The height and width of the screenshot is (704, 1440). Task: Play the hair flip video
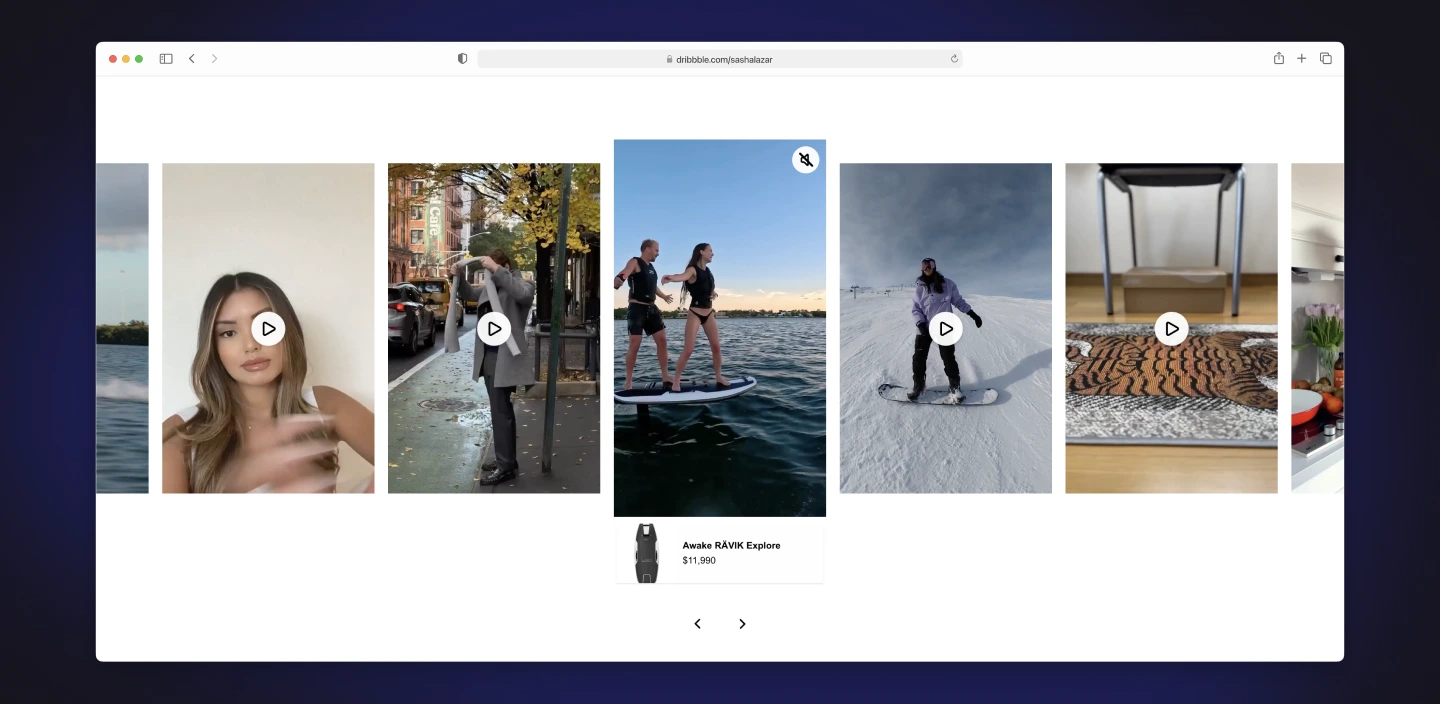pos(267,328)
